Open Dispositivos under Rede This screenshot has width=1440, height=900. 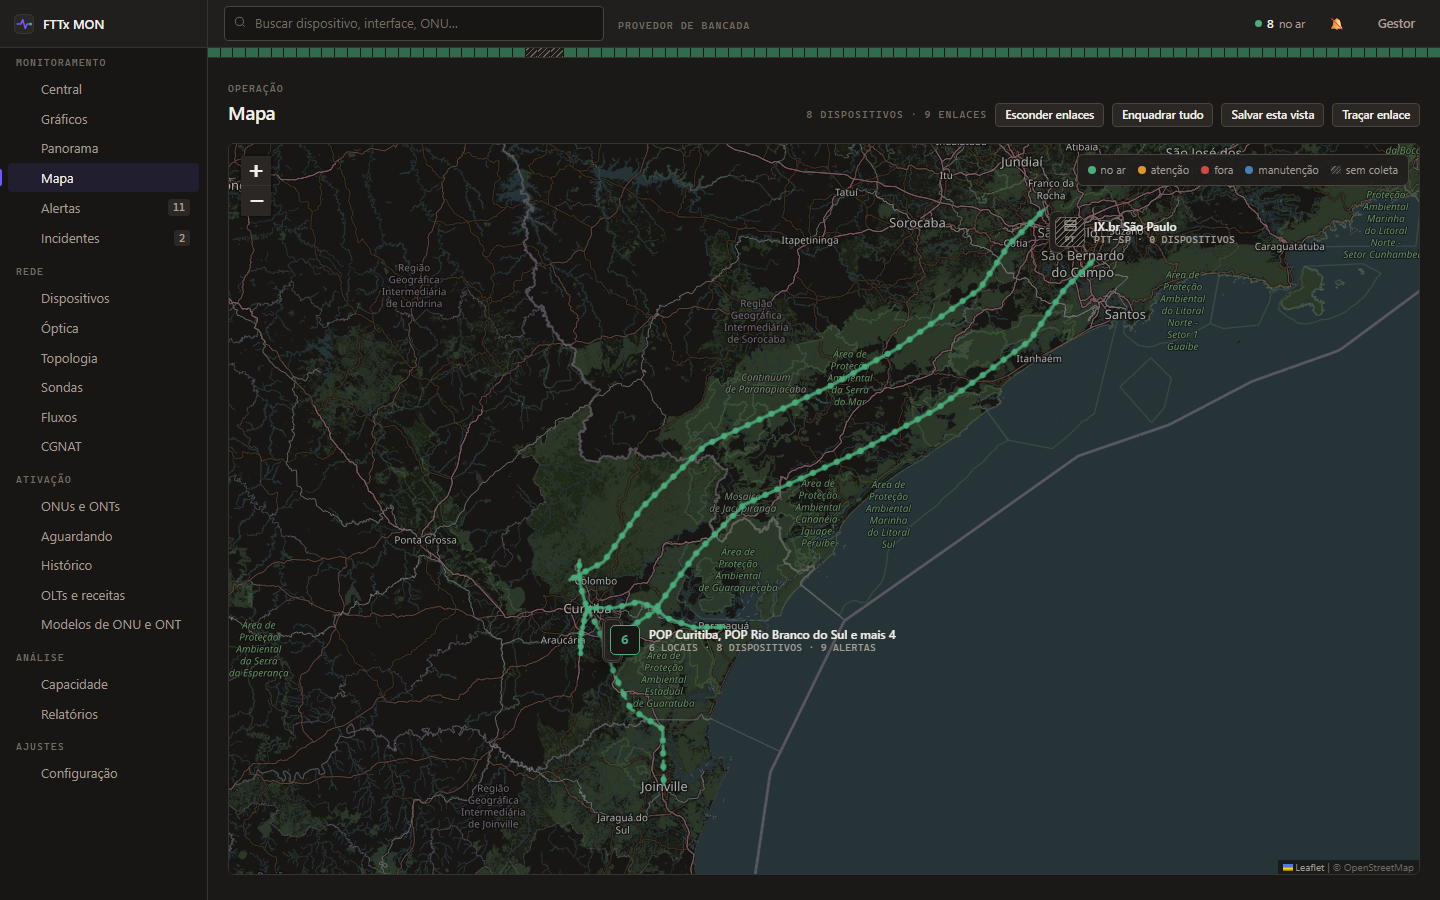(x=103, y=298)
